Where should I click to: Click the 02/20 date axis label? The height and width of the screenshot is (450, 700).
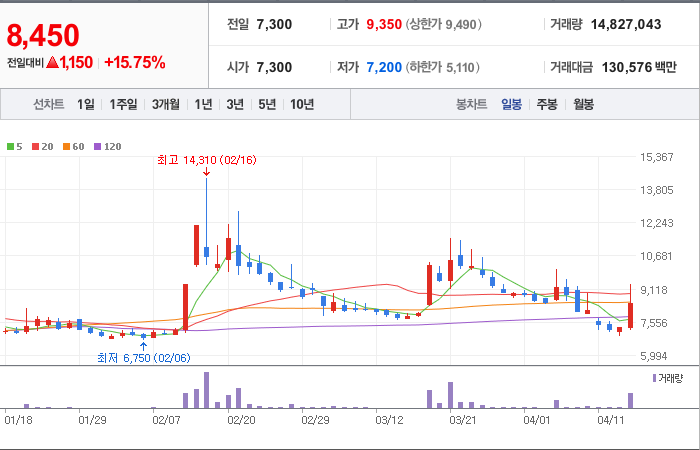click(241, 421)
